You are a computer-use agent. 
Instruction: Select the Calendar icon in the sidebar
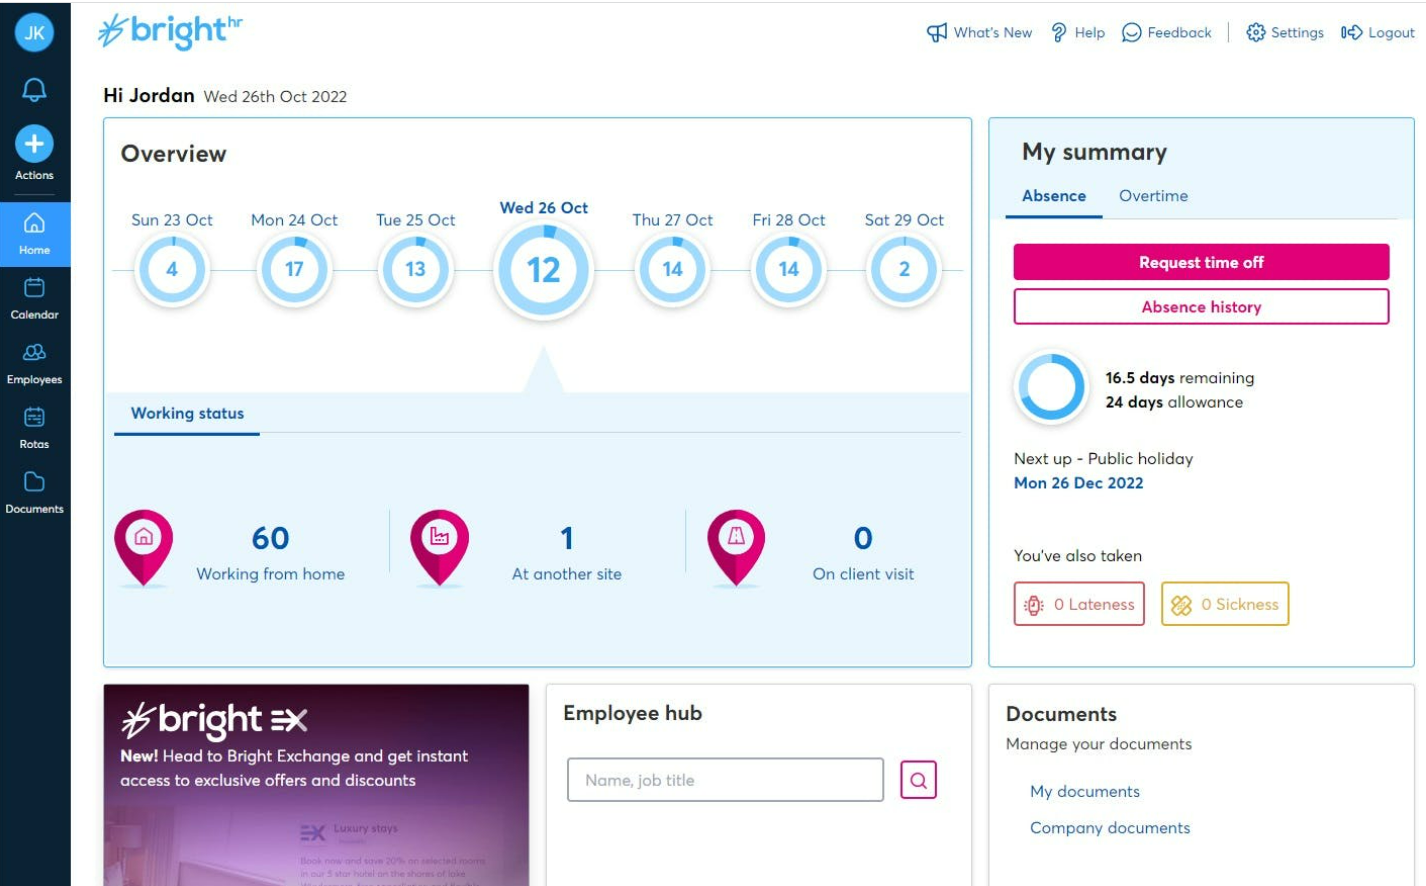point(34,295)
